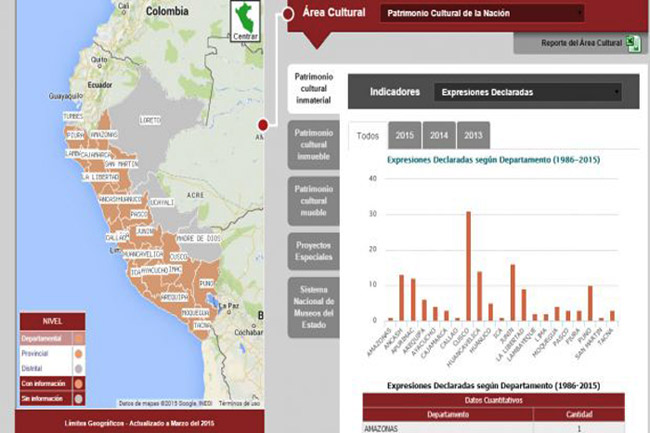Select Loreto region on the map

click(x=150, y=120)
